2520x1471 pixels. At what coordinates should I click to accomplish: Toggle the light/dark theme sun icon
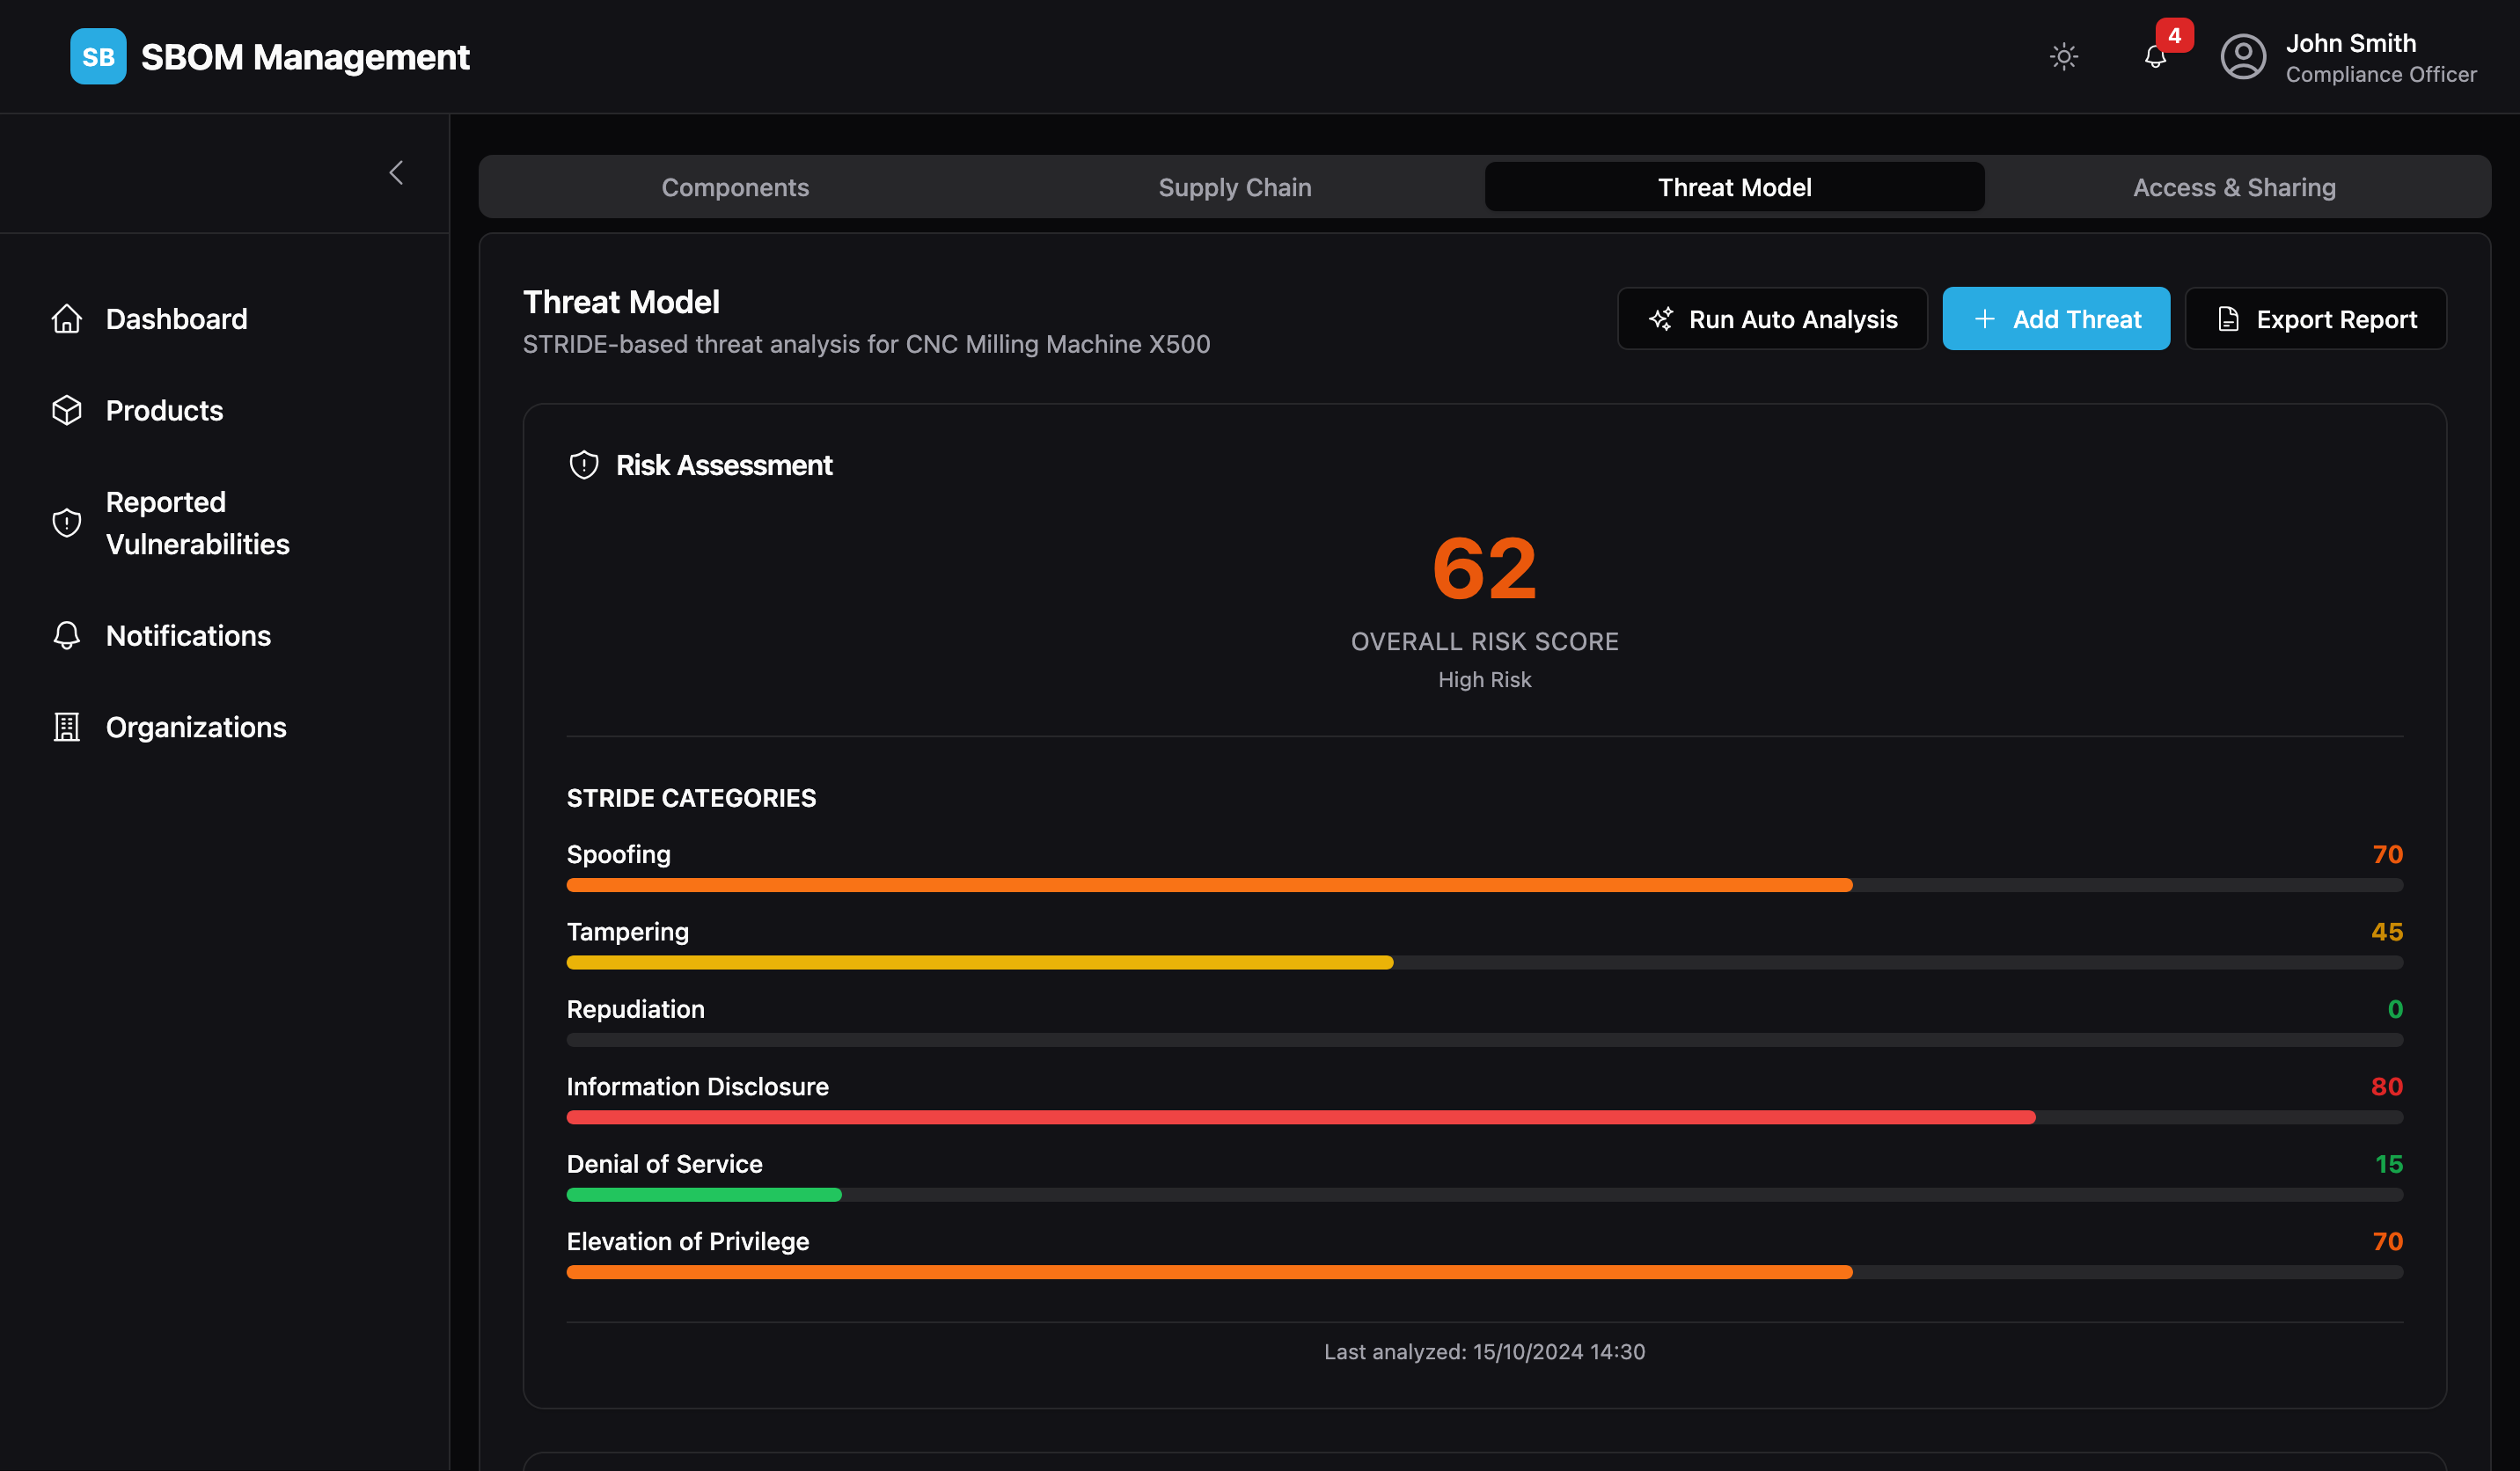coord(2064,57)
